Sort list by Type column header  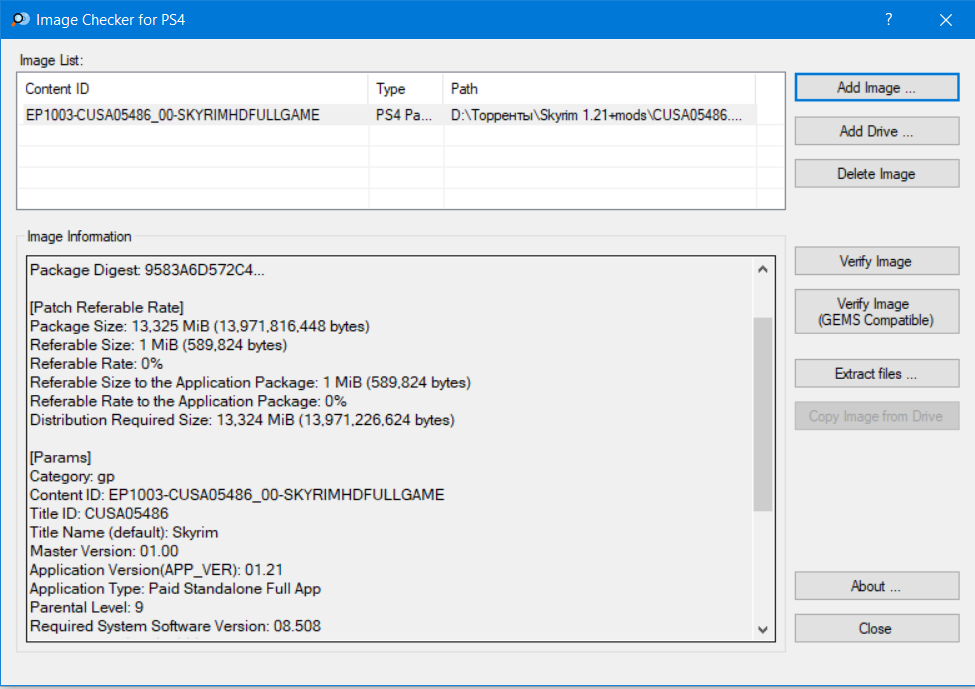406,89
